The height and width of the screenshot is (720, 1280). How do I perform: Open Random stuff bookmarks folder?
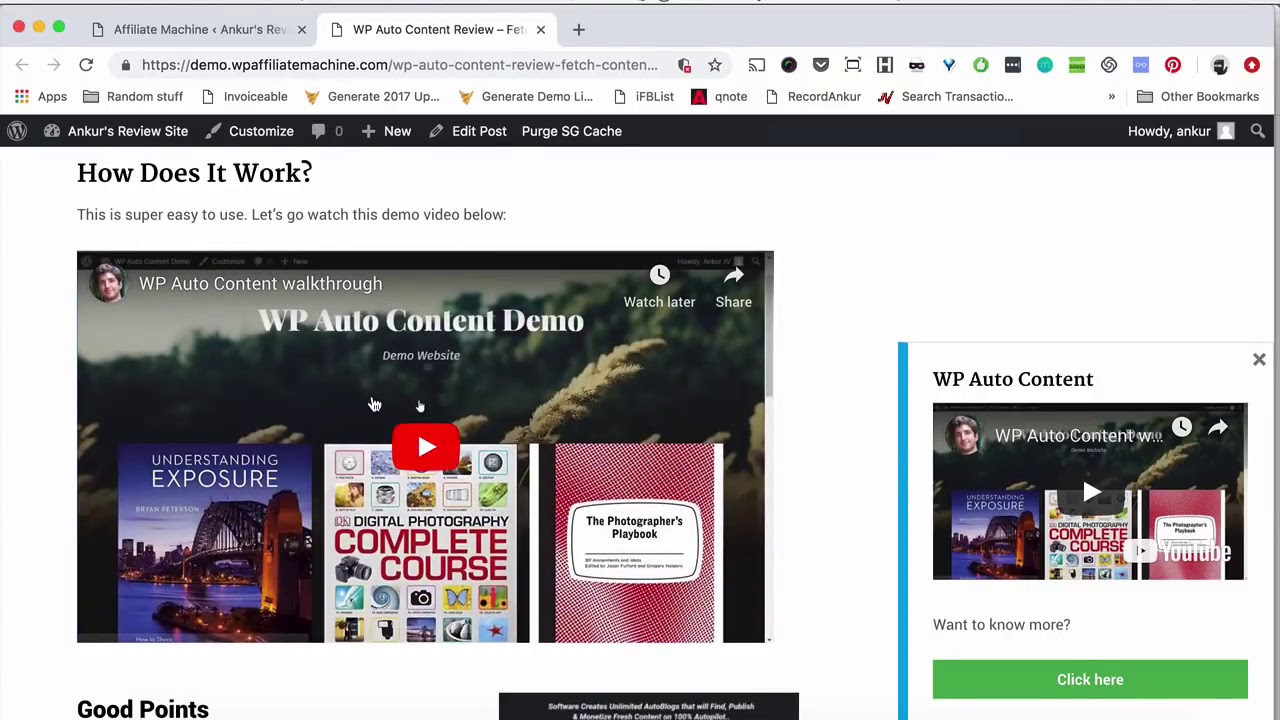(x=133, y=97)
